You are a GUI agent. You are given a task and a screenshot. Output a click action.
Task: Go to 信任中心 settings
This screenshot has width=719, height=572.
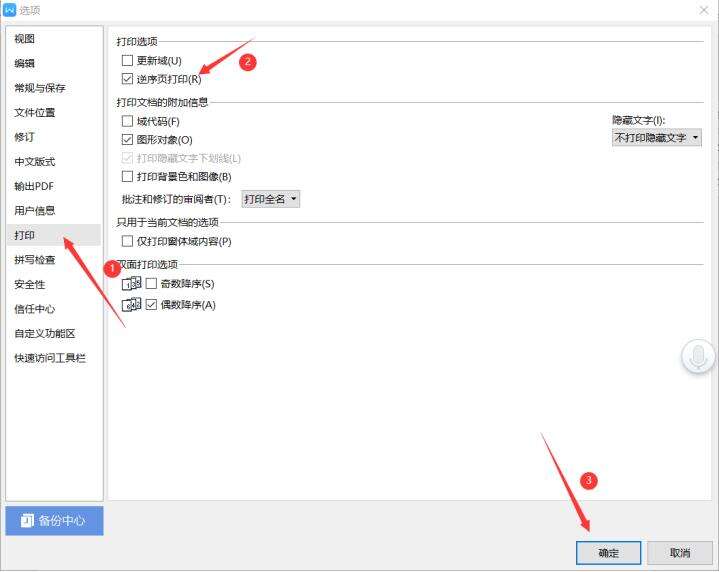pyautogui.click(x=54, y=309)
